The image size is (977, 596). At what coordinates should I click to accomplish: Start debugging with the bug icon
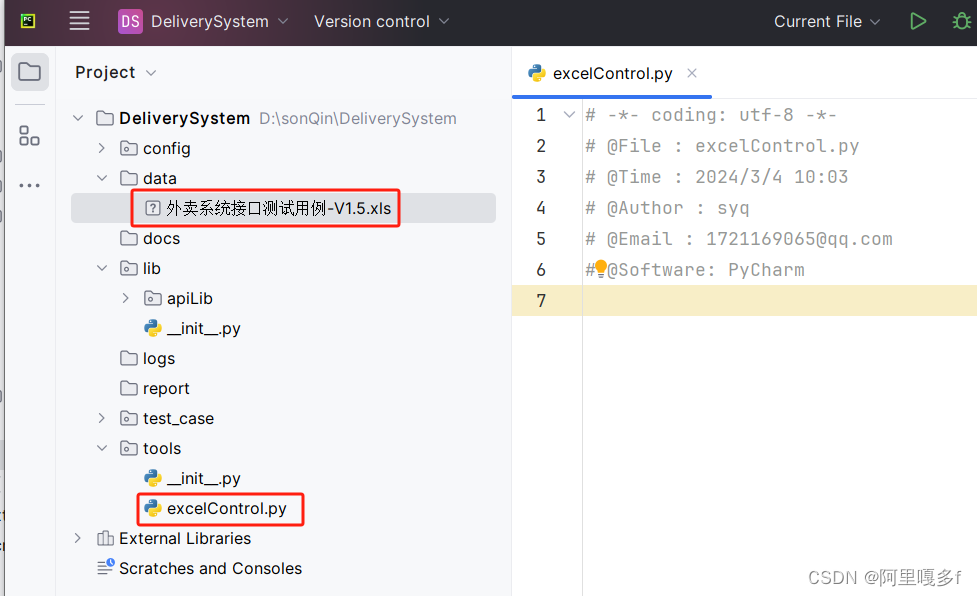pos(962,20)
